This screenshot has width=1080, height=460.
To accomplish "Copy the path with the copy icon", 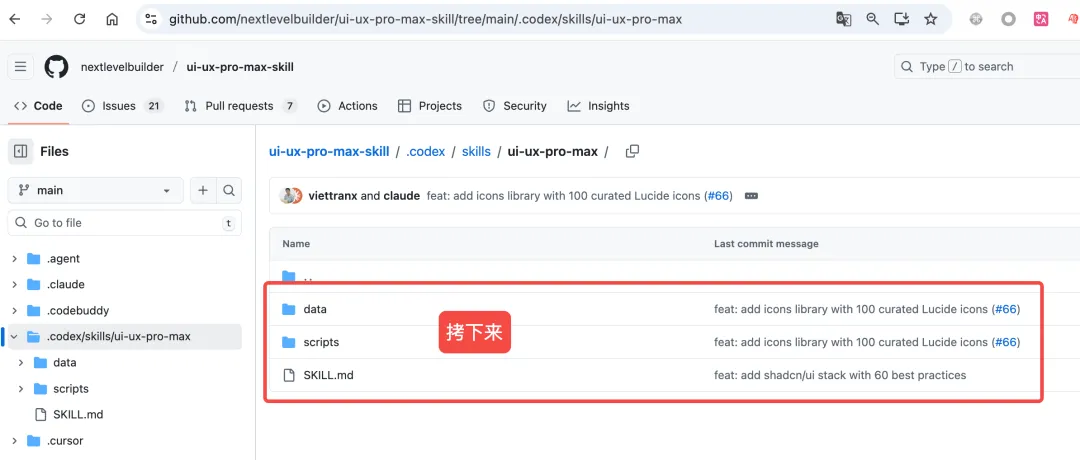I will pyautogui.click(x=632, y=151).
